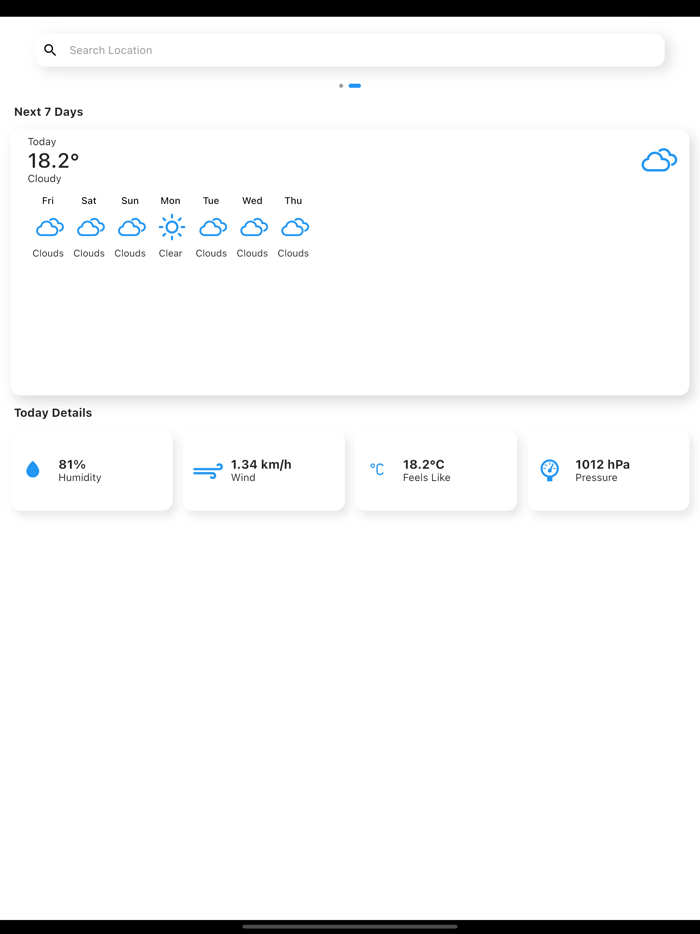Select Tuesday's cloud forecast icon
Screen dimensions: 700x934
213,227
